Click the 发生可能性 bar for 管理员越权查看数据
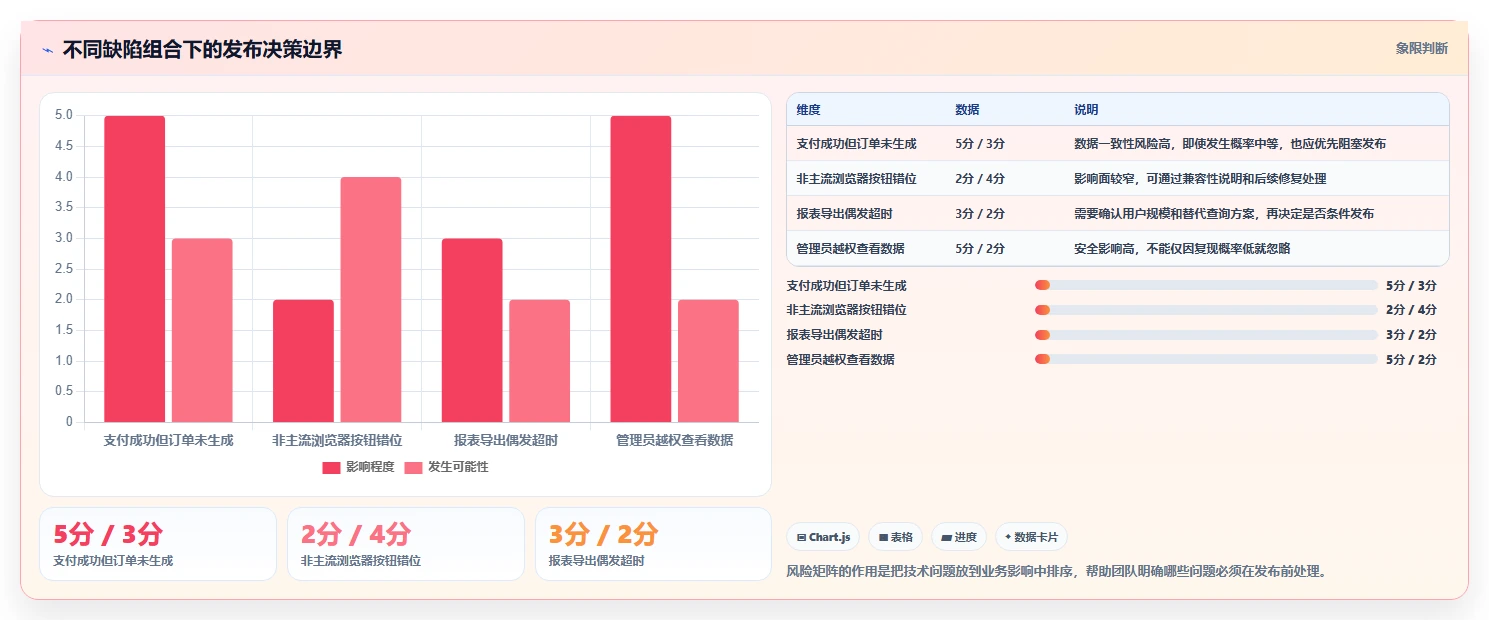The width and height of the screenshot is (1489, 620). [709, 361]
